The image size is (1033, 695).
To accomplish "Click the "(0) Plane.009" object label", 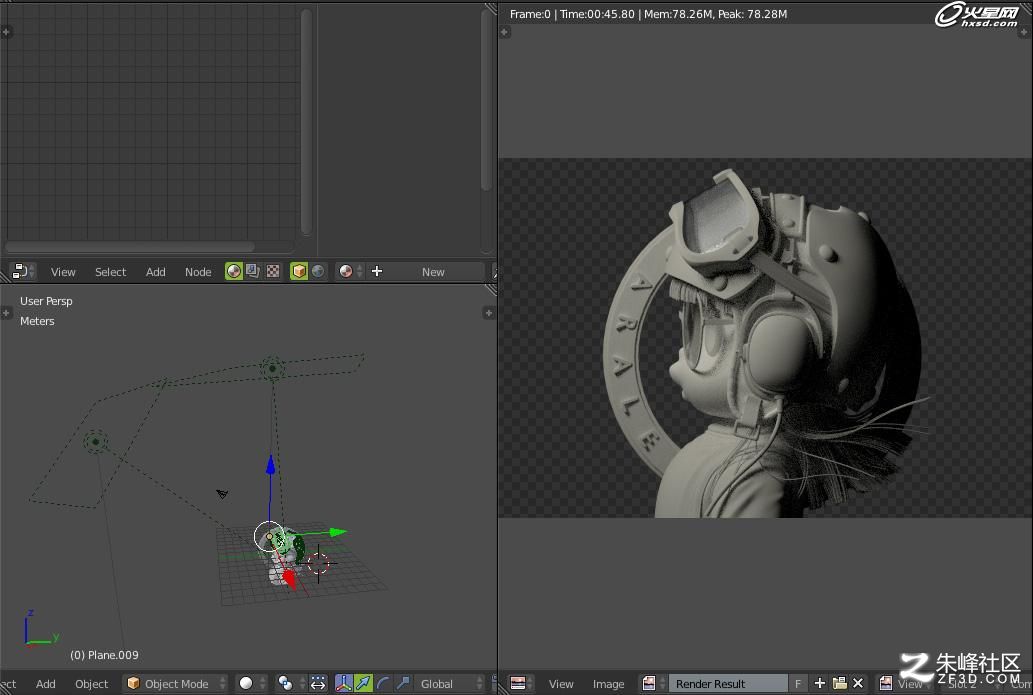I will (x=104, y=655).
